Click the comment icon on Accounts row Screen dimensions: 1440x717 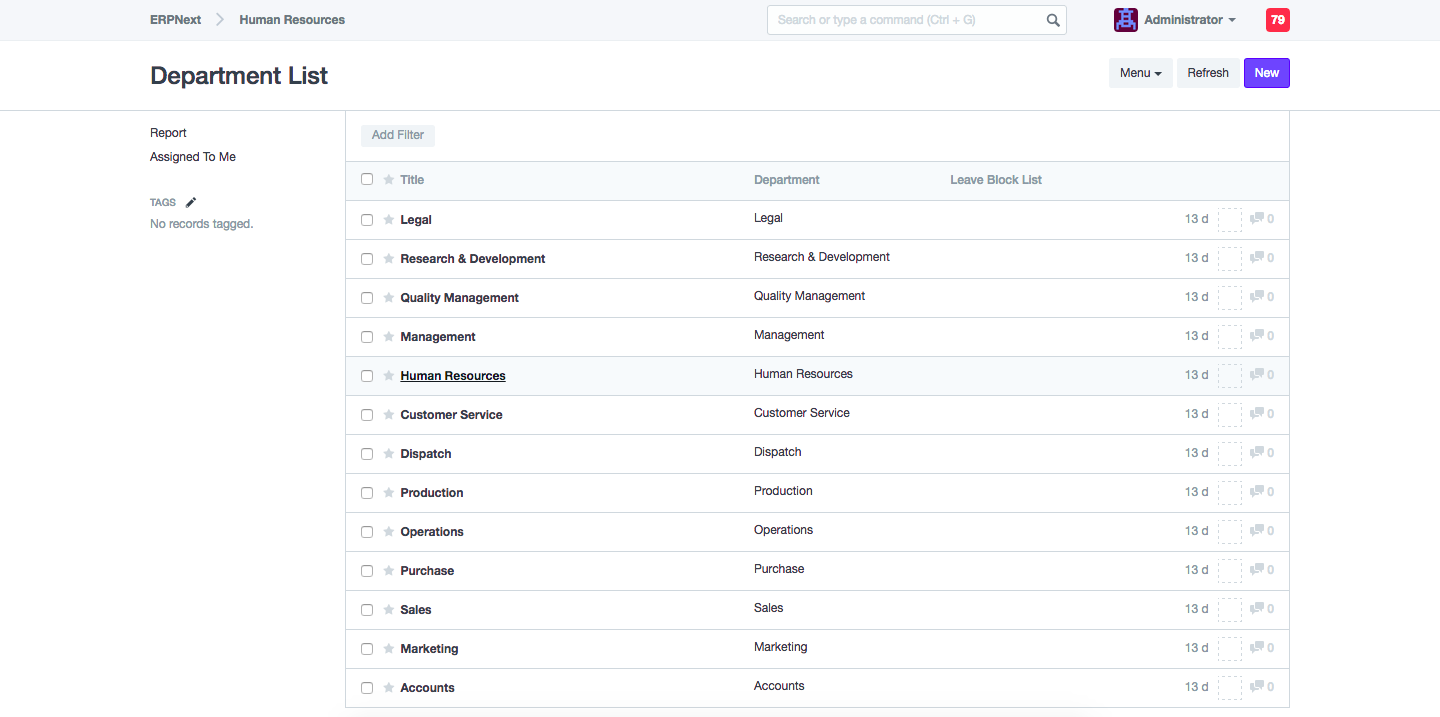pyautogui.click(x=1257, y=687)
